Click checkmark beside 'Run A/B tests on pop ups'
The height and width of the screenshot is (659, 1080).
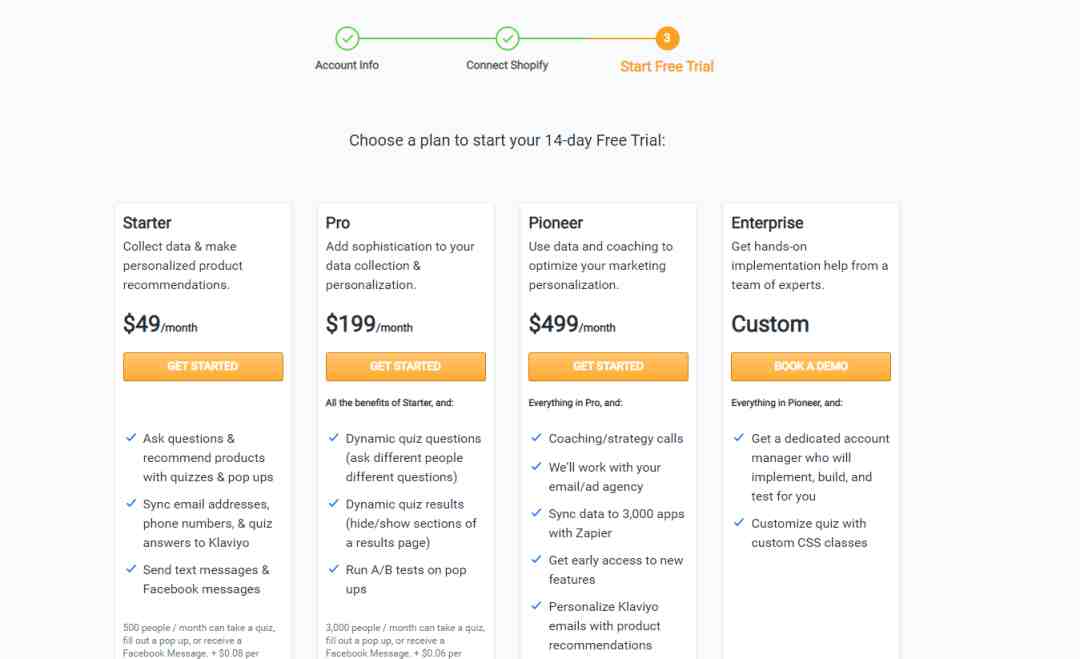[333, 569]
